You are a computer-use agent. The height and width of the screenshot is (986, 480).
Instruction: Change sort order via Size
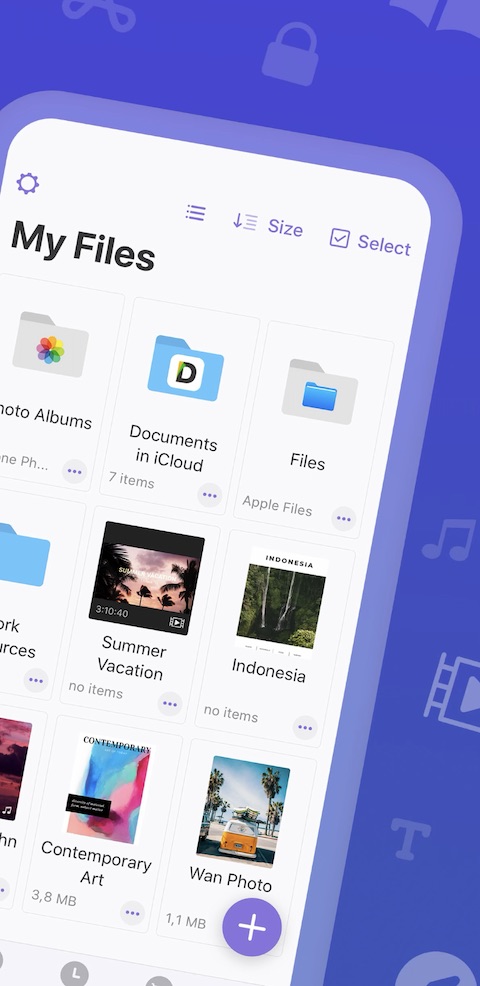268,225
